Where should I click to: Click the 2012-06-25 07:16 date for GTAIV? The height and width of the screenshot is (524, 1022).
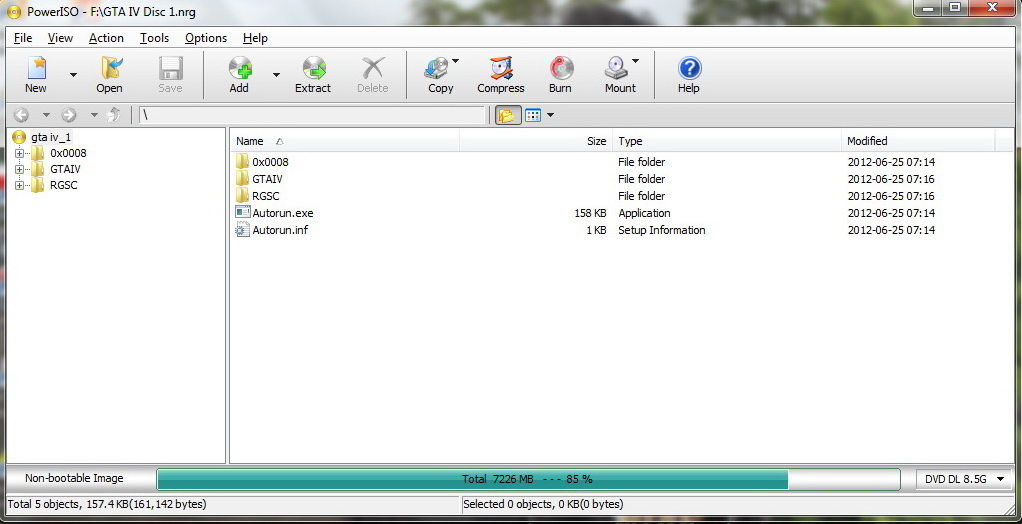tap(891, 179)
